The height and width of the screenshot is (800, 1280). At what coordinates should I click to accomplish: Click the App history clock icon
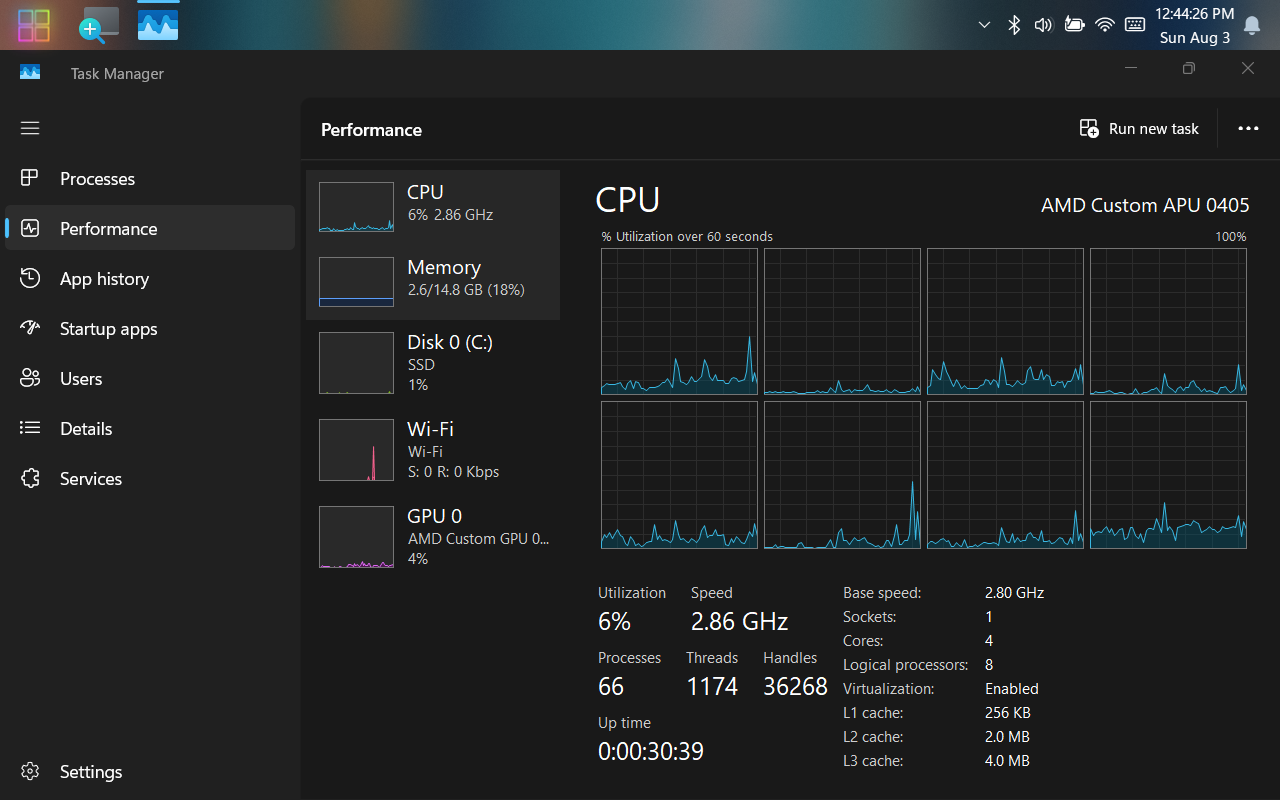(30, 278)
